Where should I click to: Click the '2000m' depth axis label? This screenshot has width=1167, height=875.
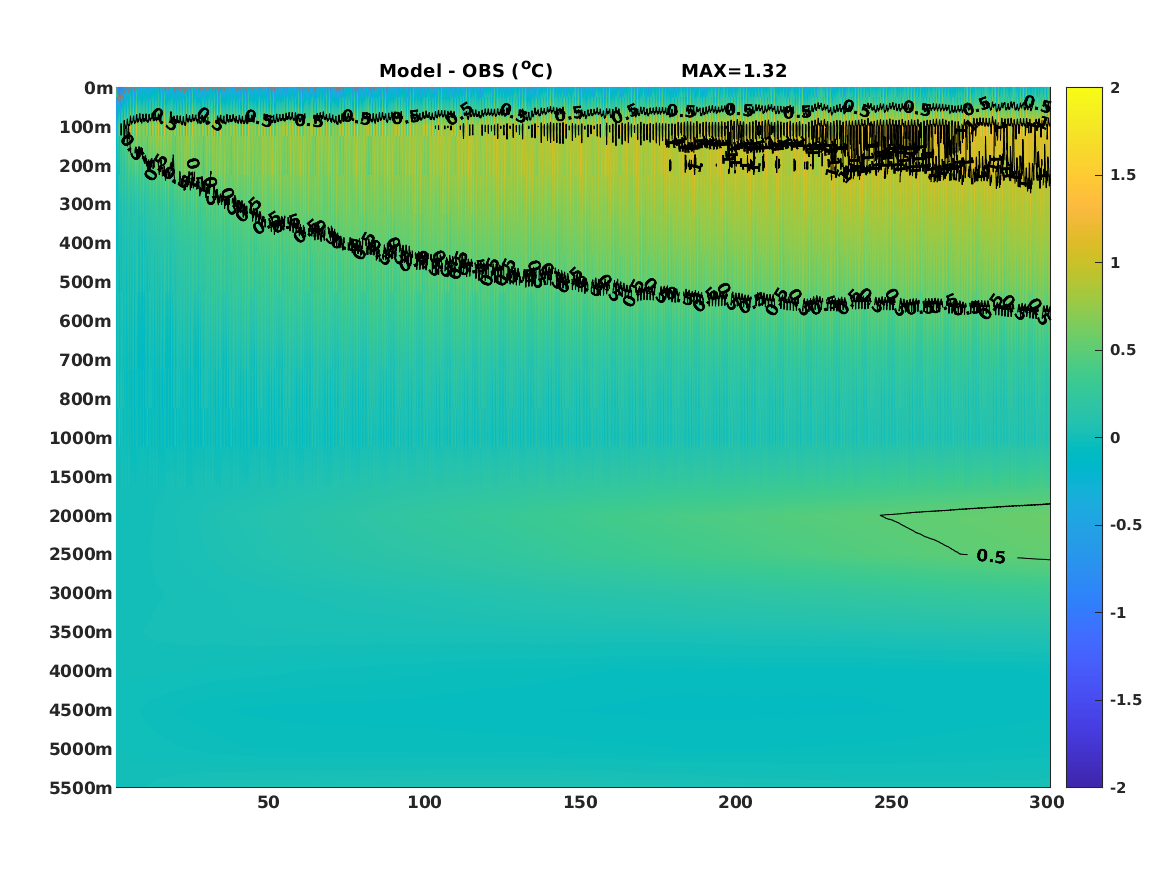click(81, 516)
